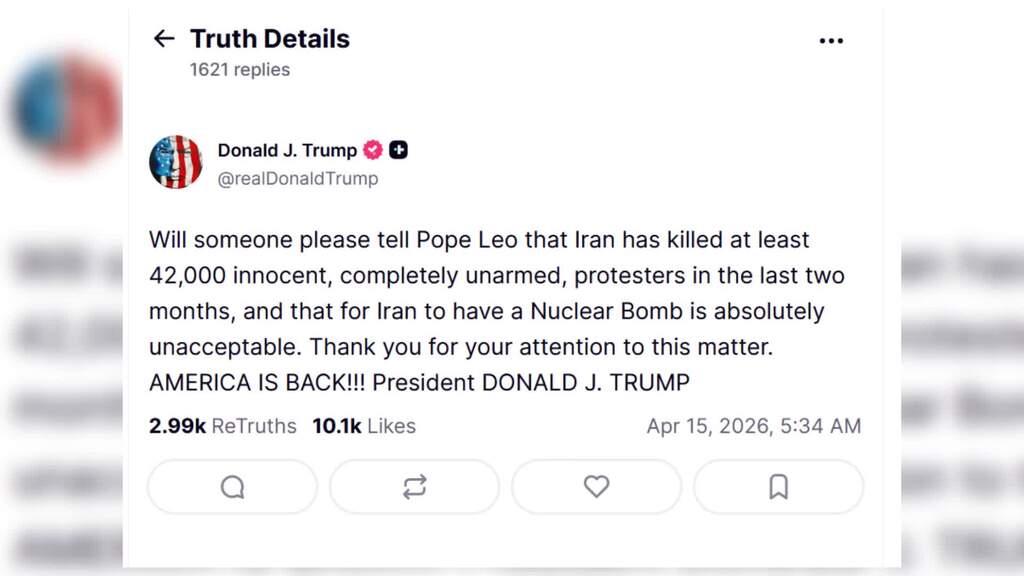Open the post options ellipsis menu

tap(832, 39)
